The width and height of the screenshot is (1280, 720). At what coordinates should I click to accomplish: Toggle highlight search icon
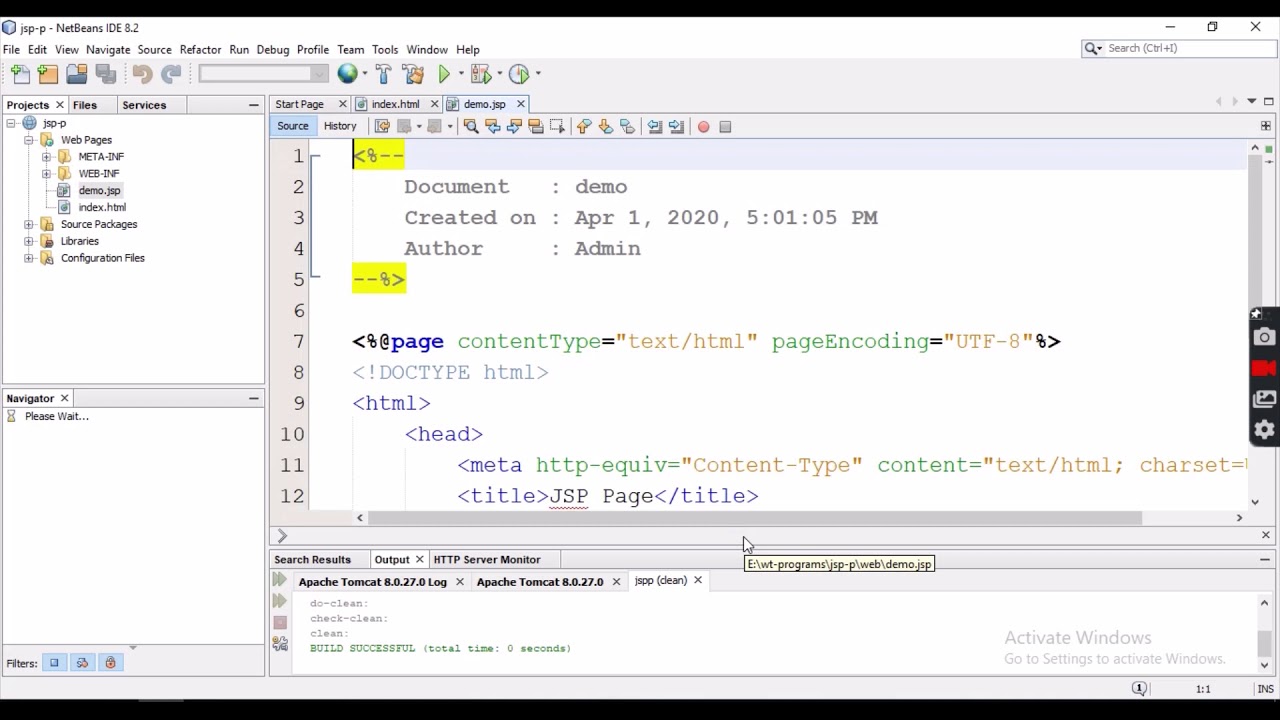[536, 126]
